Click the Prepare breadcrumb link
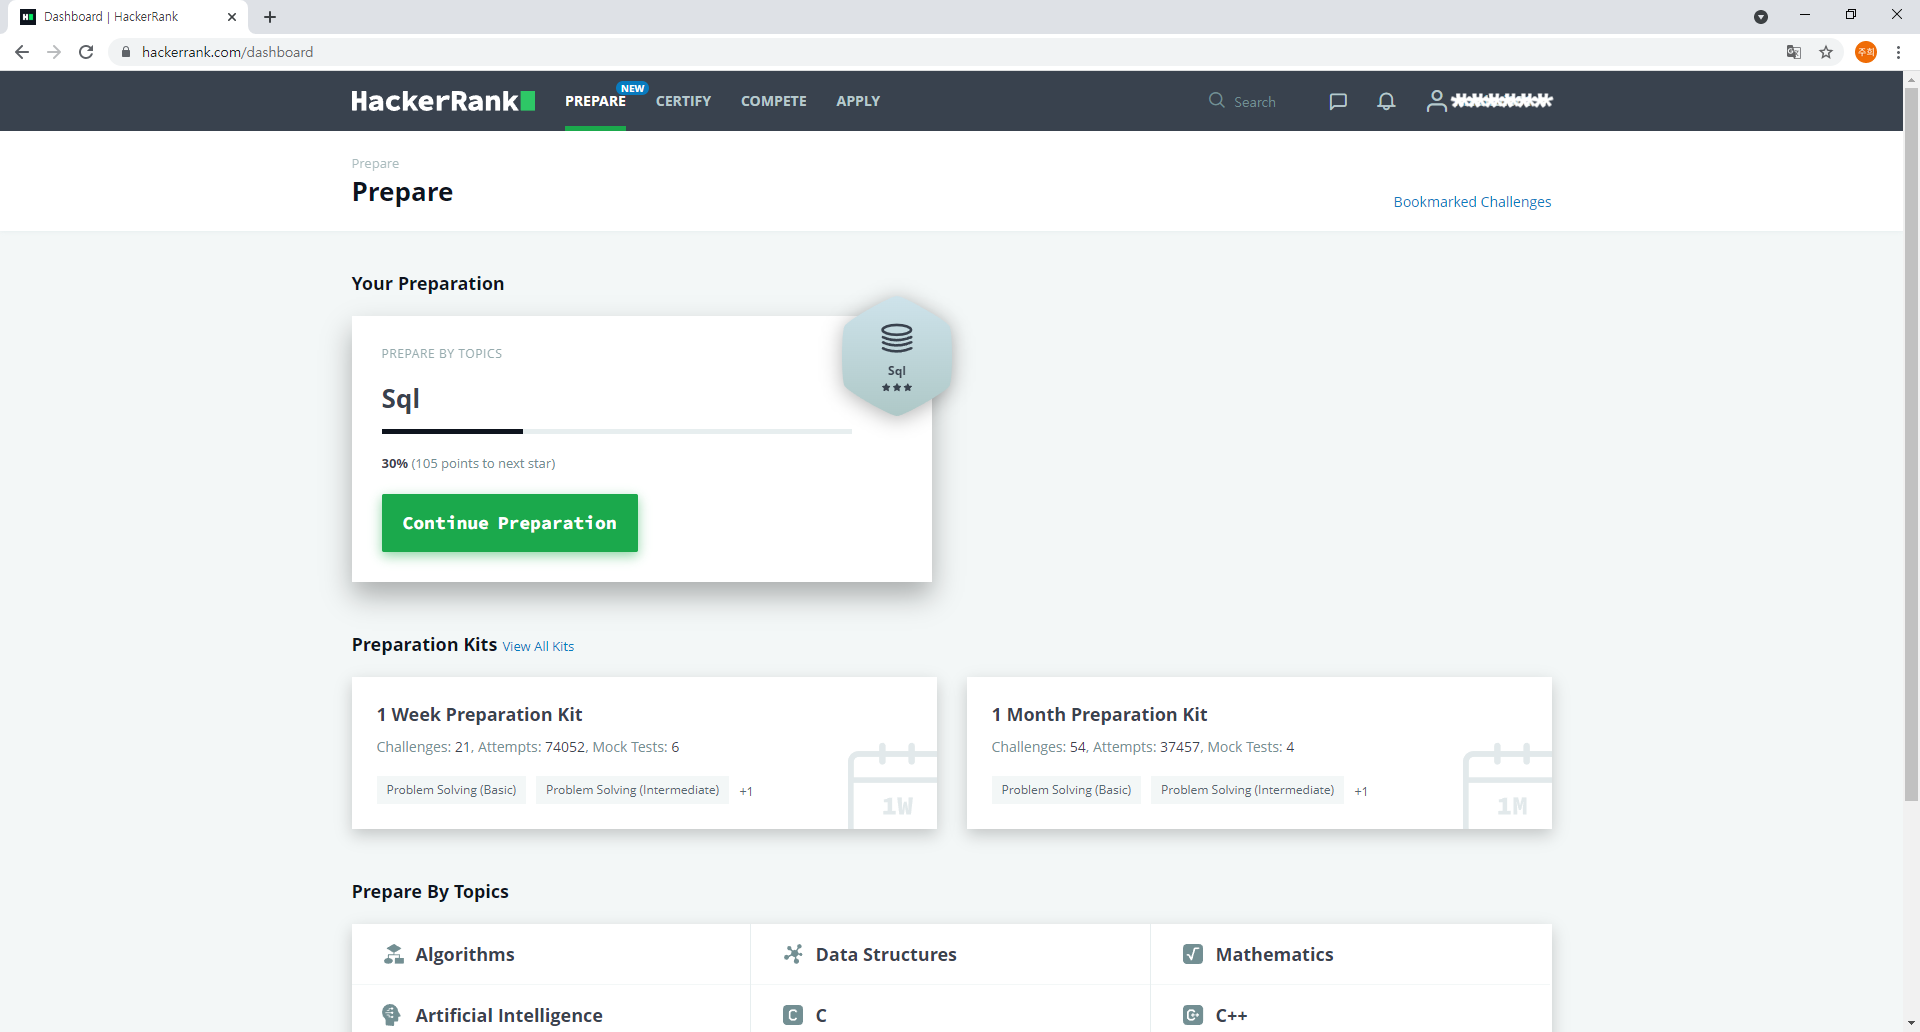This screenshot has height=1032, width=1920. tap(375, 164)
